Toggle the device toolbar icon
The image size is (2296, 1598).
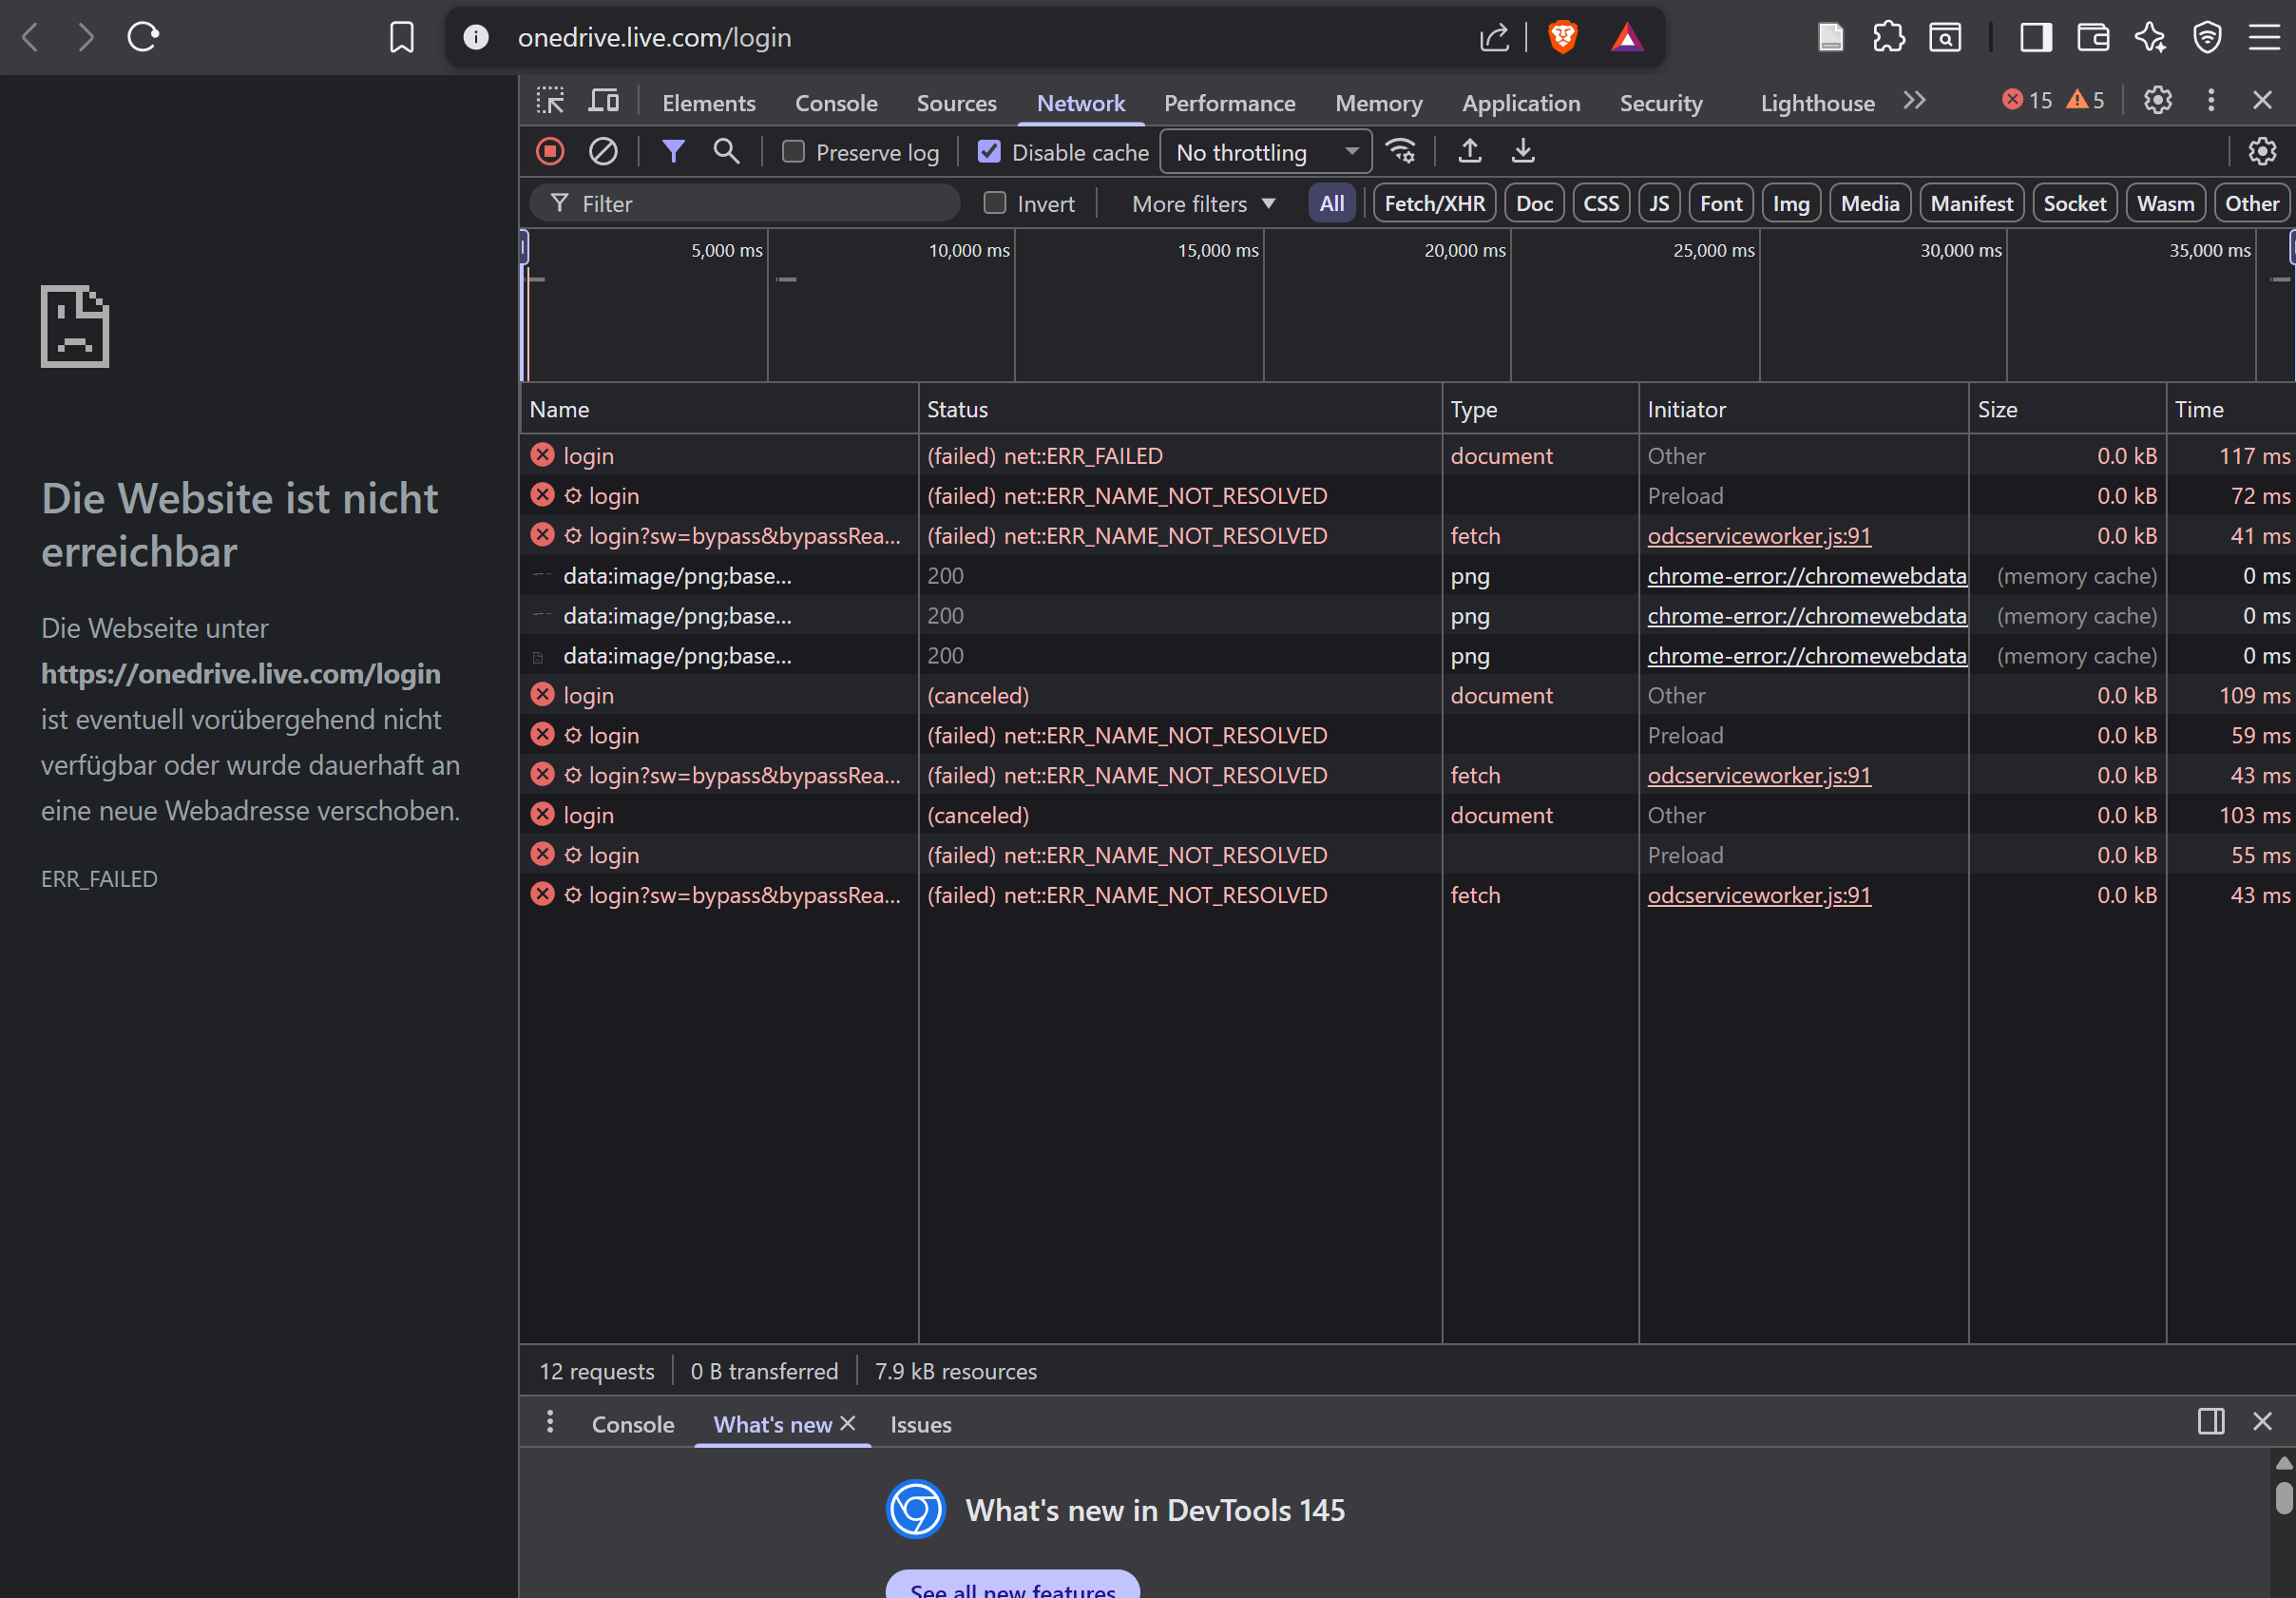(603, 100)
